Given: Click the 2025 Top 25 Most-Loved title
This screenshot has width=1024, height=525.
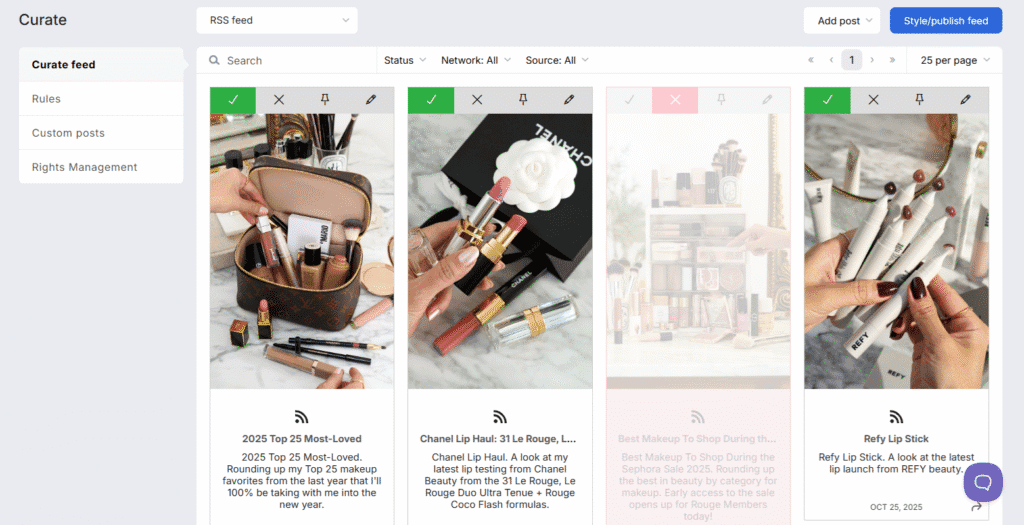Looking at the screenshot, I should pos(302,439).
